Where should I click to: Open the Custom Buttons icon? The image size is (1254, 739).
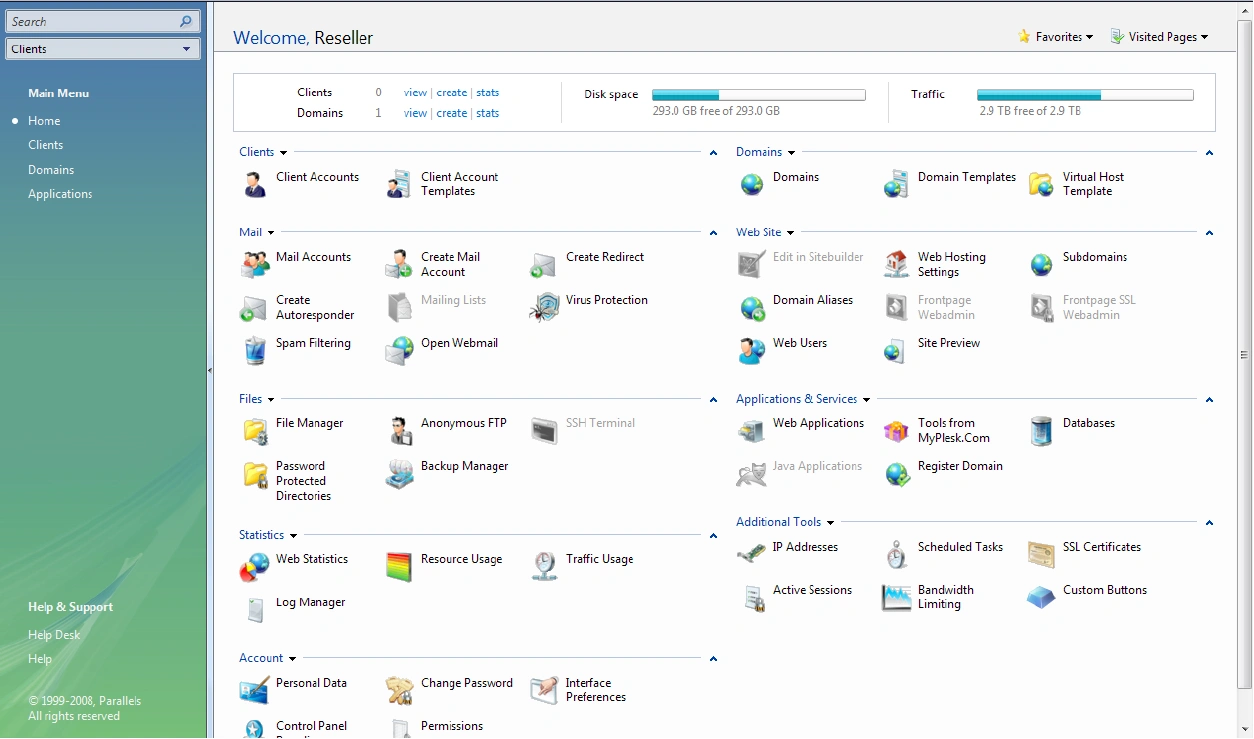tap(1042, 597)
